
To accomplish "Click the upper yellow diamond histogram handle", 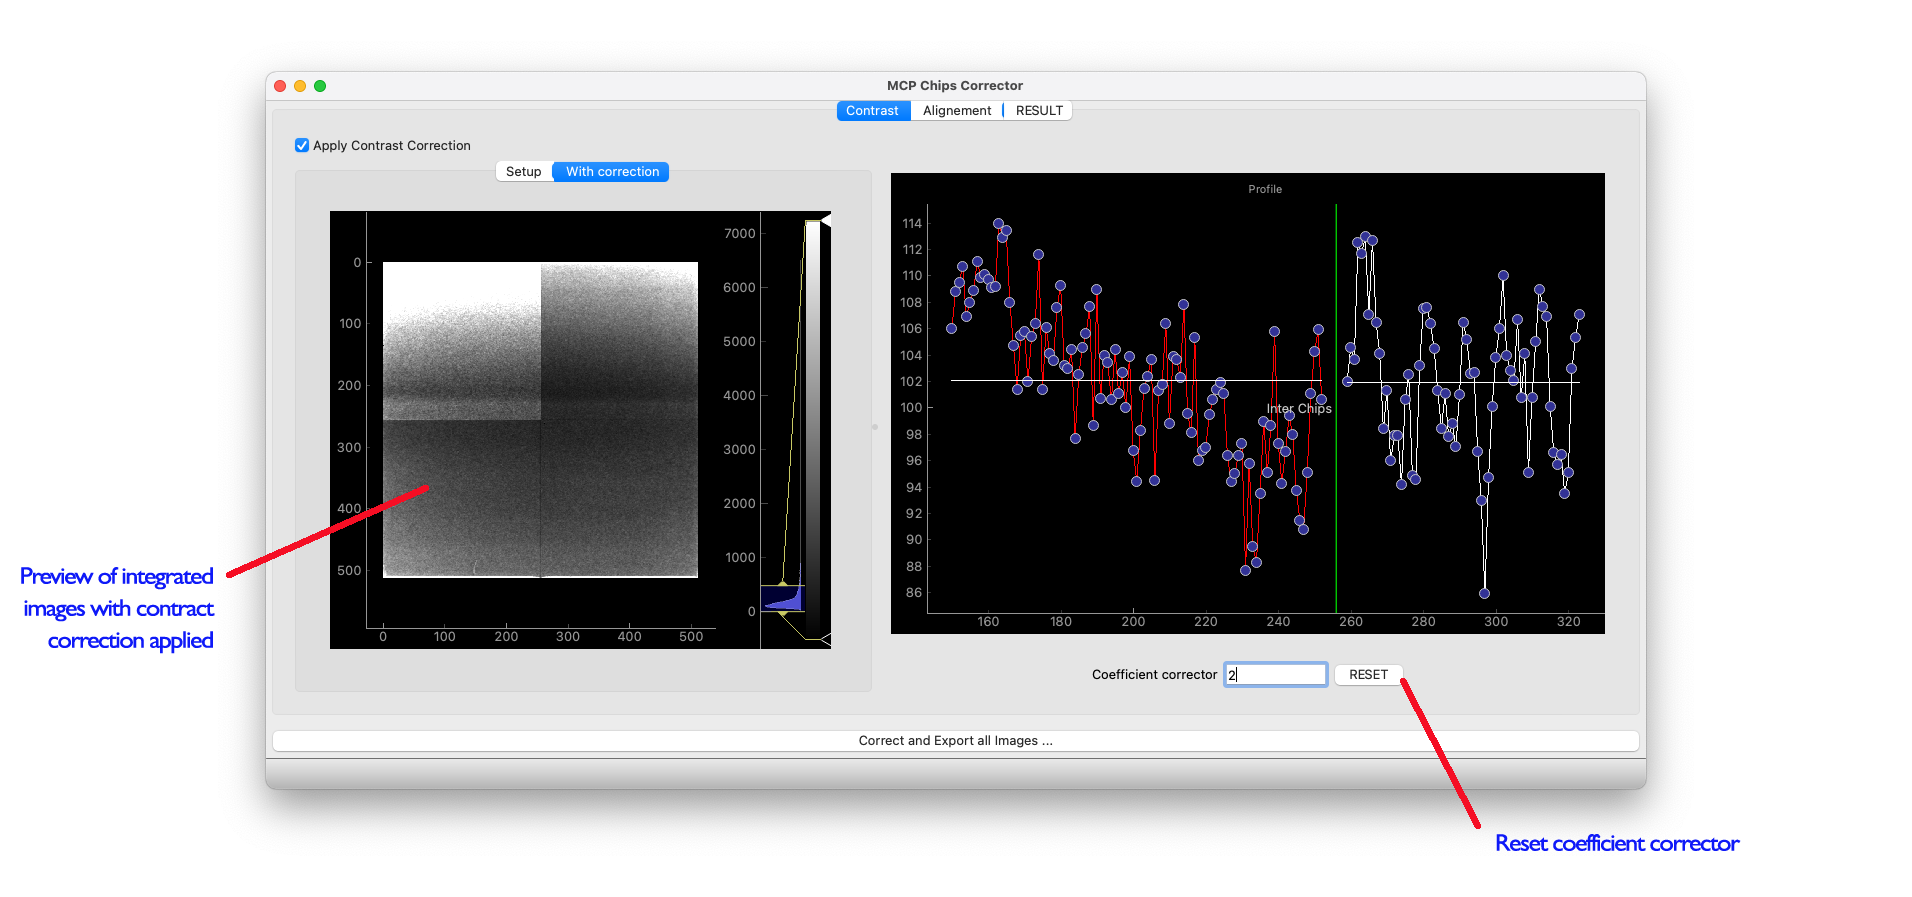I will click(x=783, y=584).
